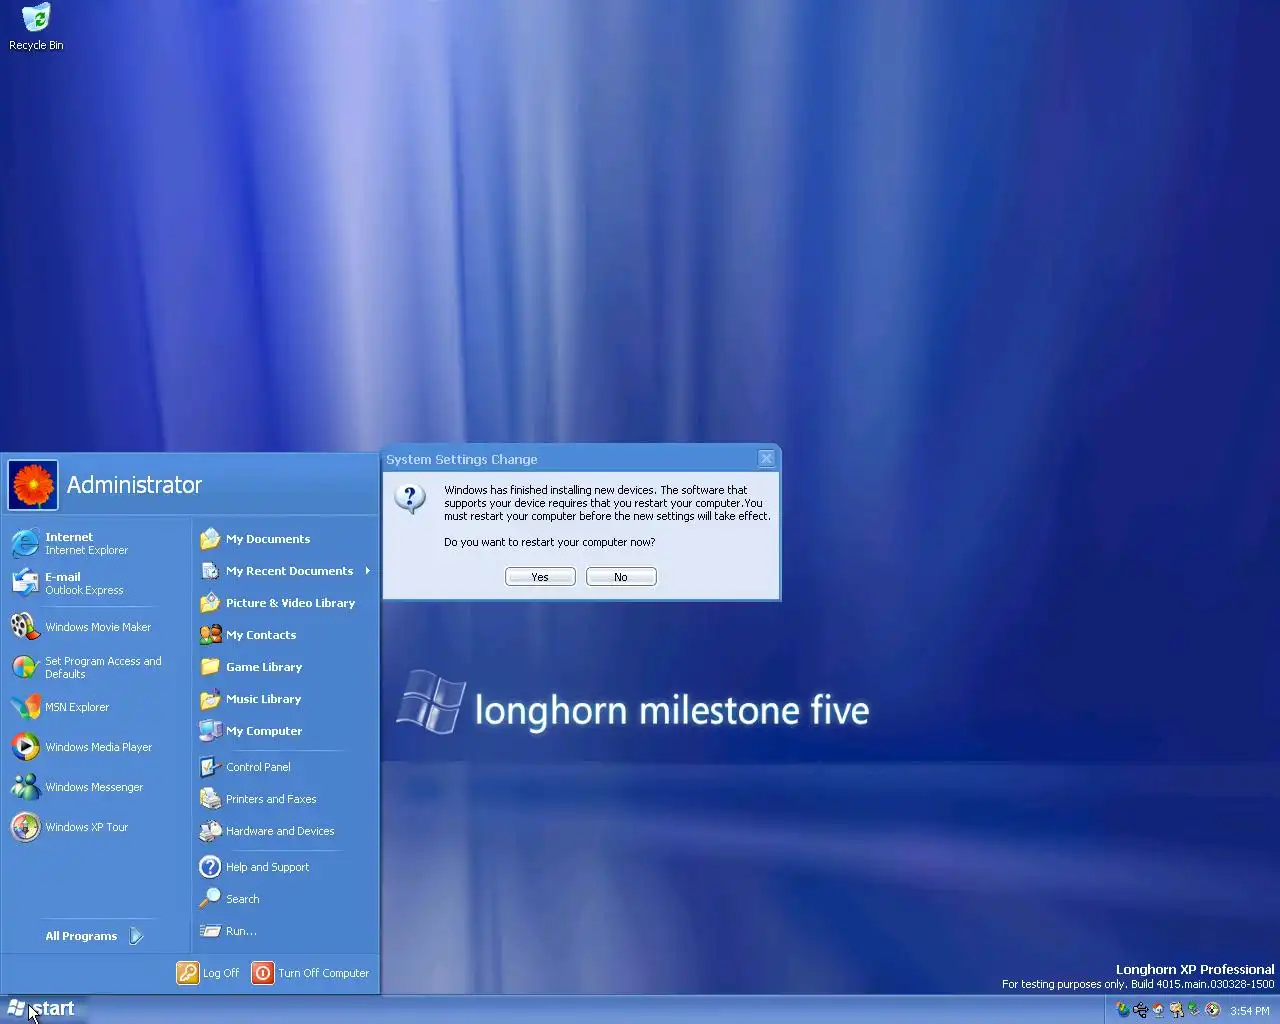Viewport: 1280px width, 1024px height.
Task: Open Game Library folder
Action: (x=286, y=667)
